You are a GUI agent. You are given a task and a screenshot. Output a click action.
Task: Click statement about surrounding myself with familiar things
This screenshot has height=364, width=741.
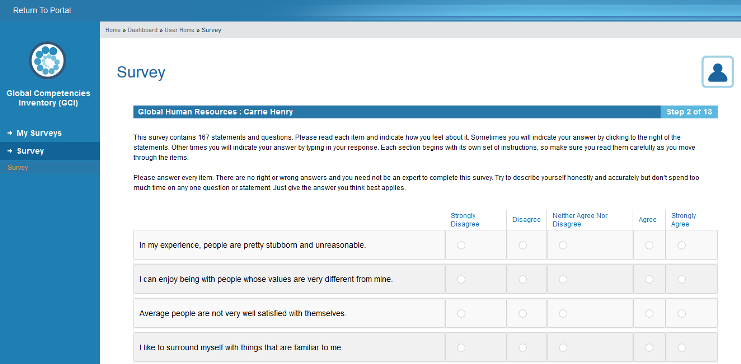[241, 348]
